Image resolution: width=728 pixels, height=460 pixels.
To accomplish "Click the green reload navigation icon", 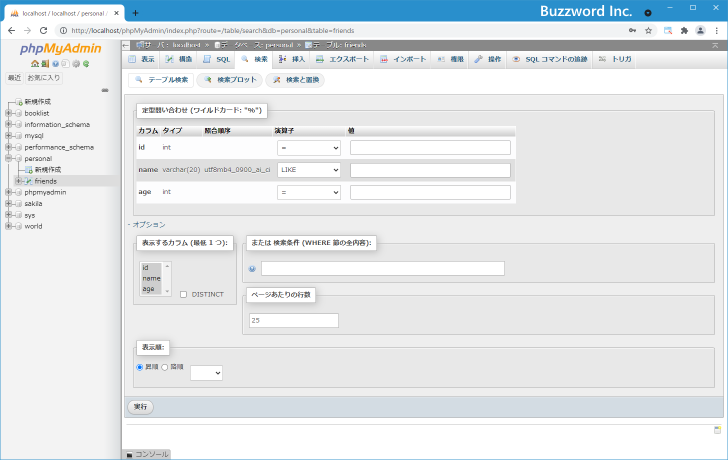I will pos(87,64).
